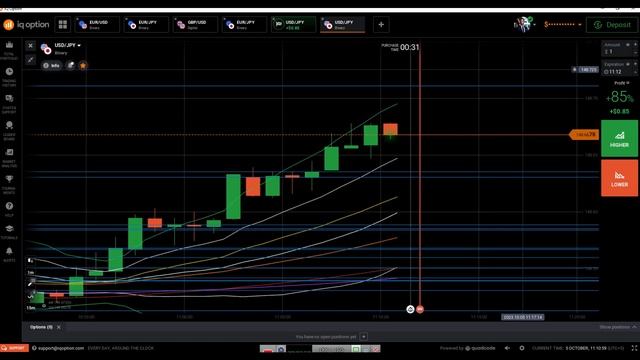Open Chats & Support in the sidebar
Viewport: 640px width, 360px height.
9,104
